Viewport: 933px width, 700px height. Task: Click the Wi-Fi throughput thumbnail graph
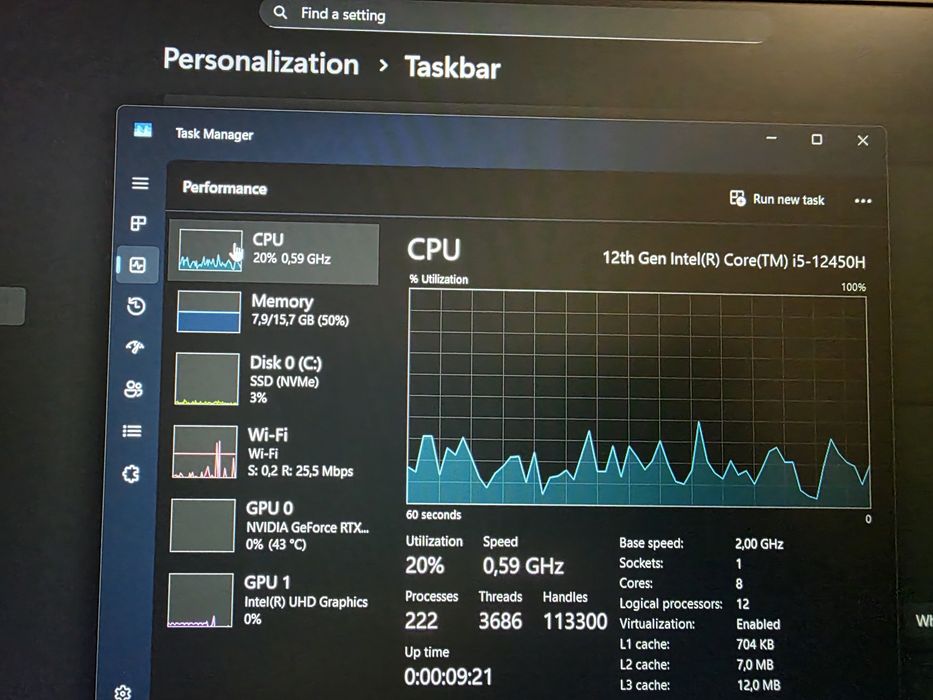point(205,452)
